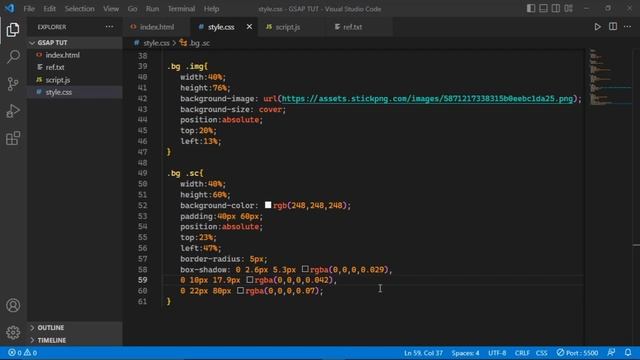This screenshot has width=640, height=360.
Task: Open the feedback icon in the status bar
Action: [611, 353]
